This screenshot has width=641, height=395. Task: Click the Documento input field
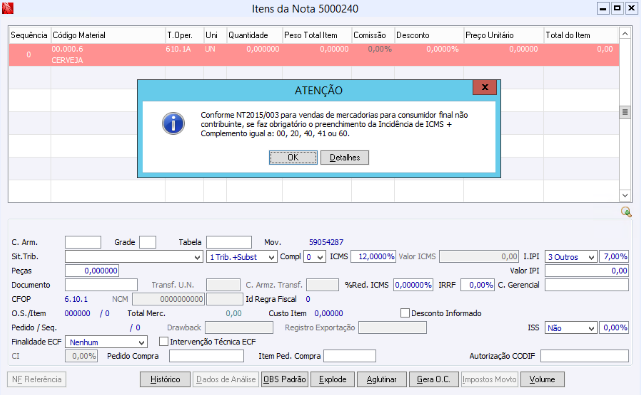click(101, 285)
